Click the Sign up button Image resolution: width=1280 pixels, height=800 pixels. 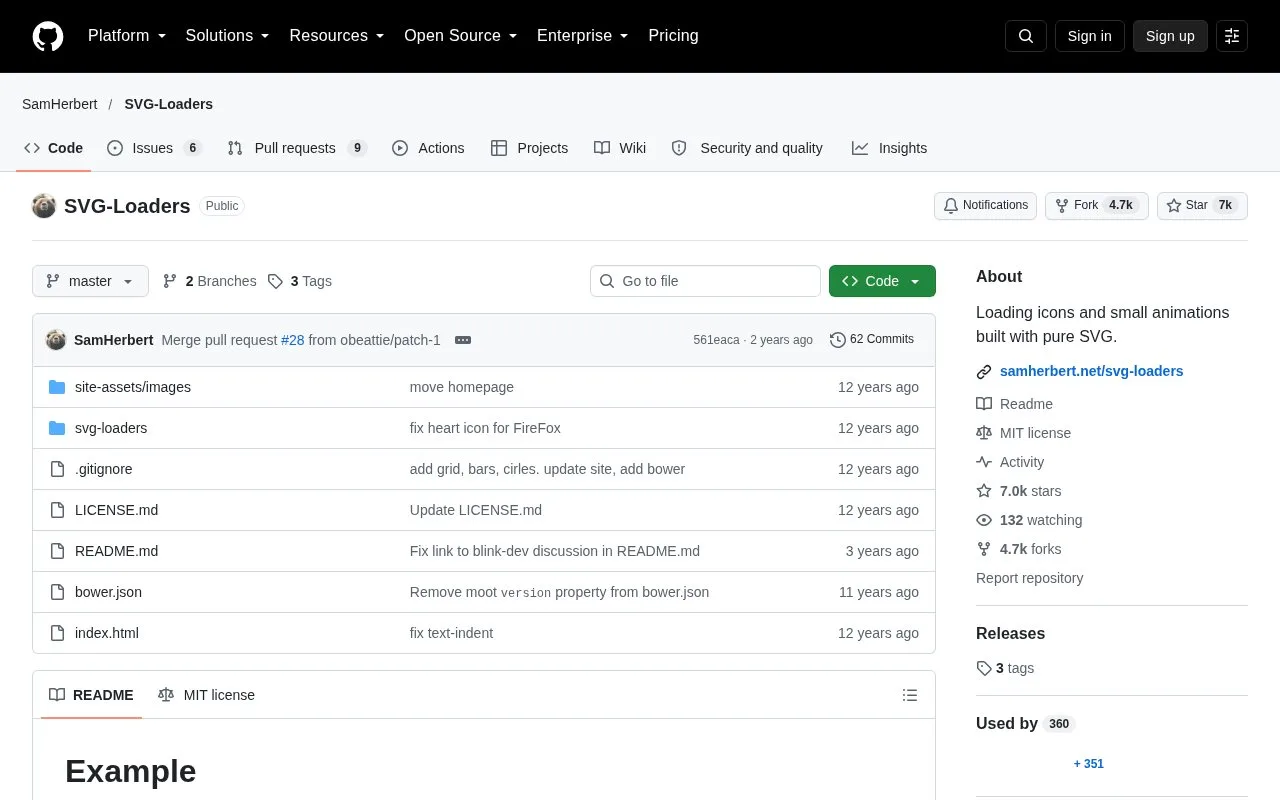[1170, 36]
